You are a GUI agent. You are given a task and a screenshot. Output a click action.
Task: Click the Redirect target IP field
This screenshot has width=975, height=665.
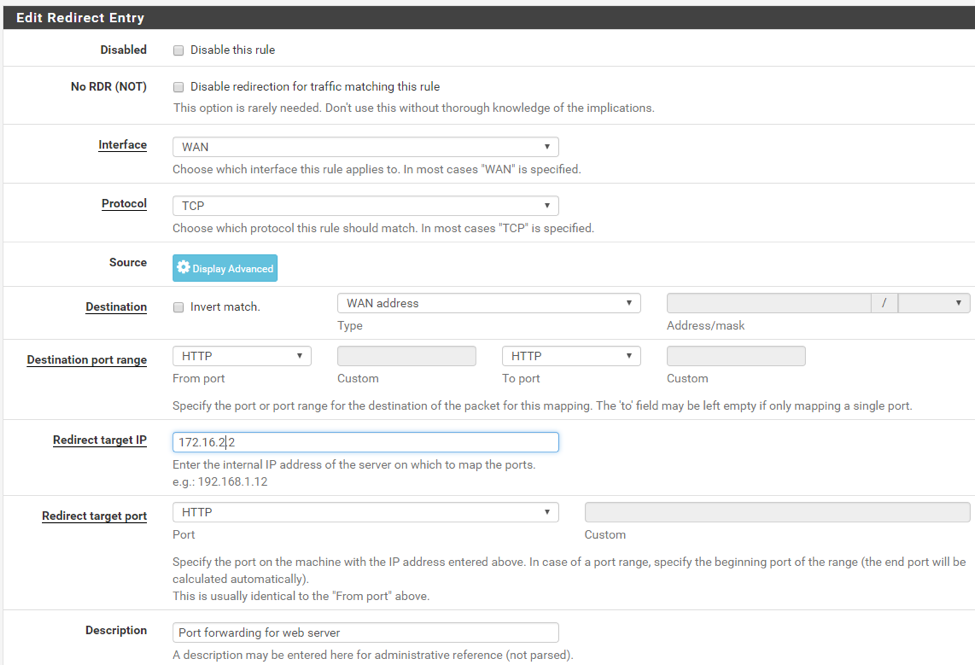point(366,442)
